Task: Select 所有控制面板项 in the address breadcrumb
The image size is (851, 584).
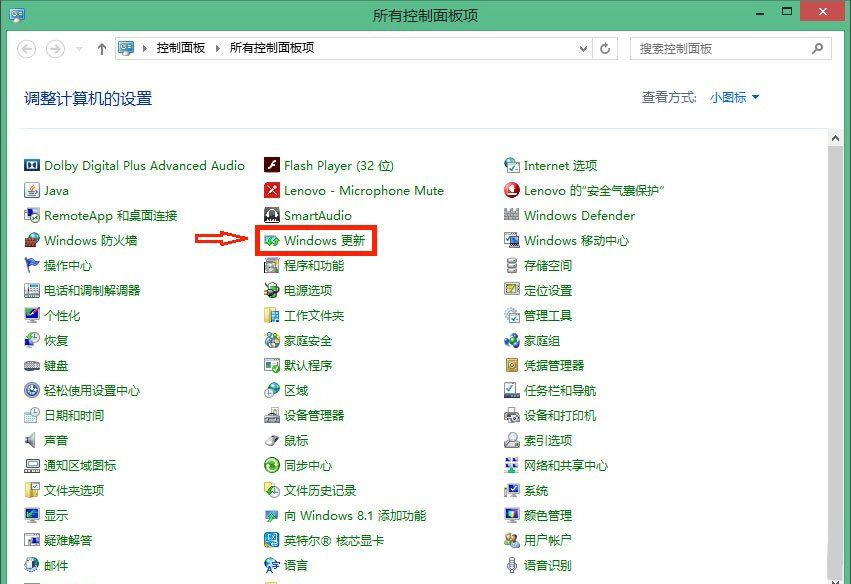Action: [272, 48]
